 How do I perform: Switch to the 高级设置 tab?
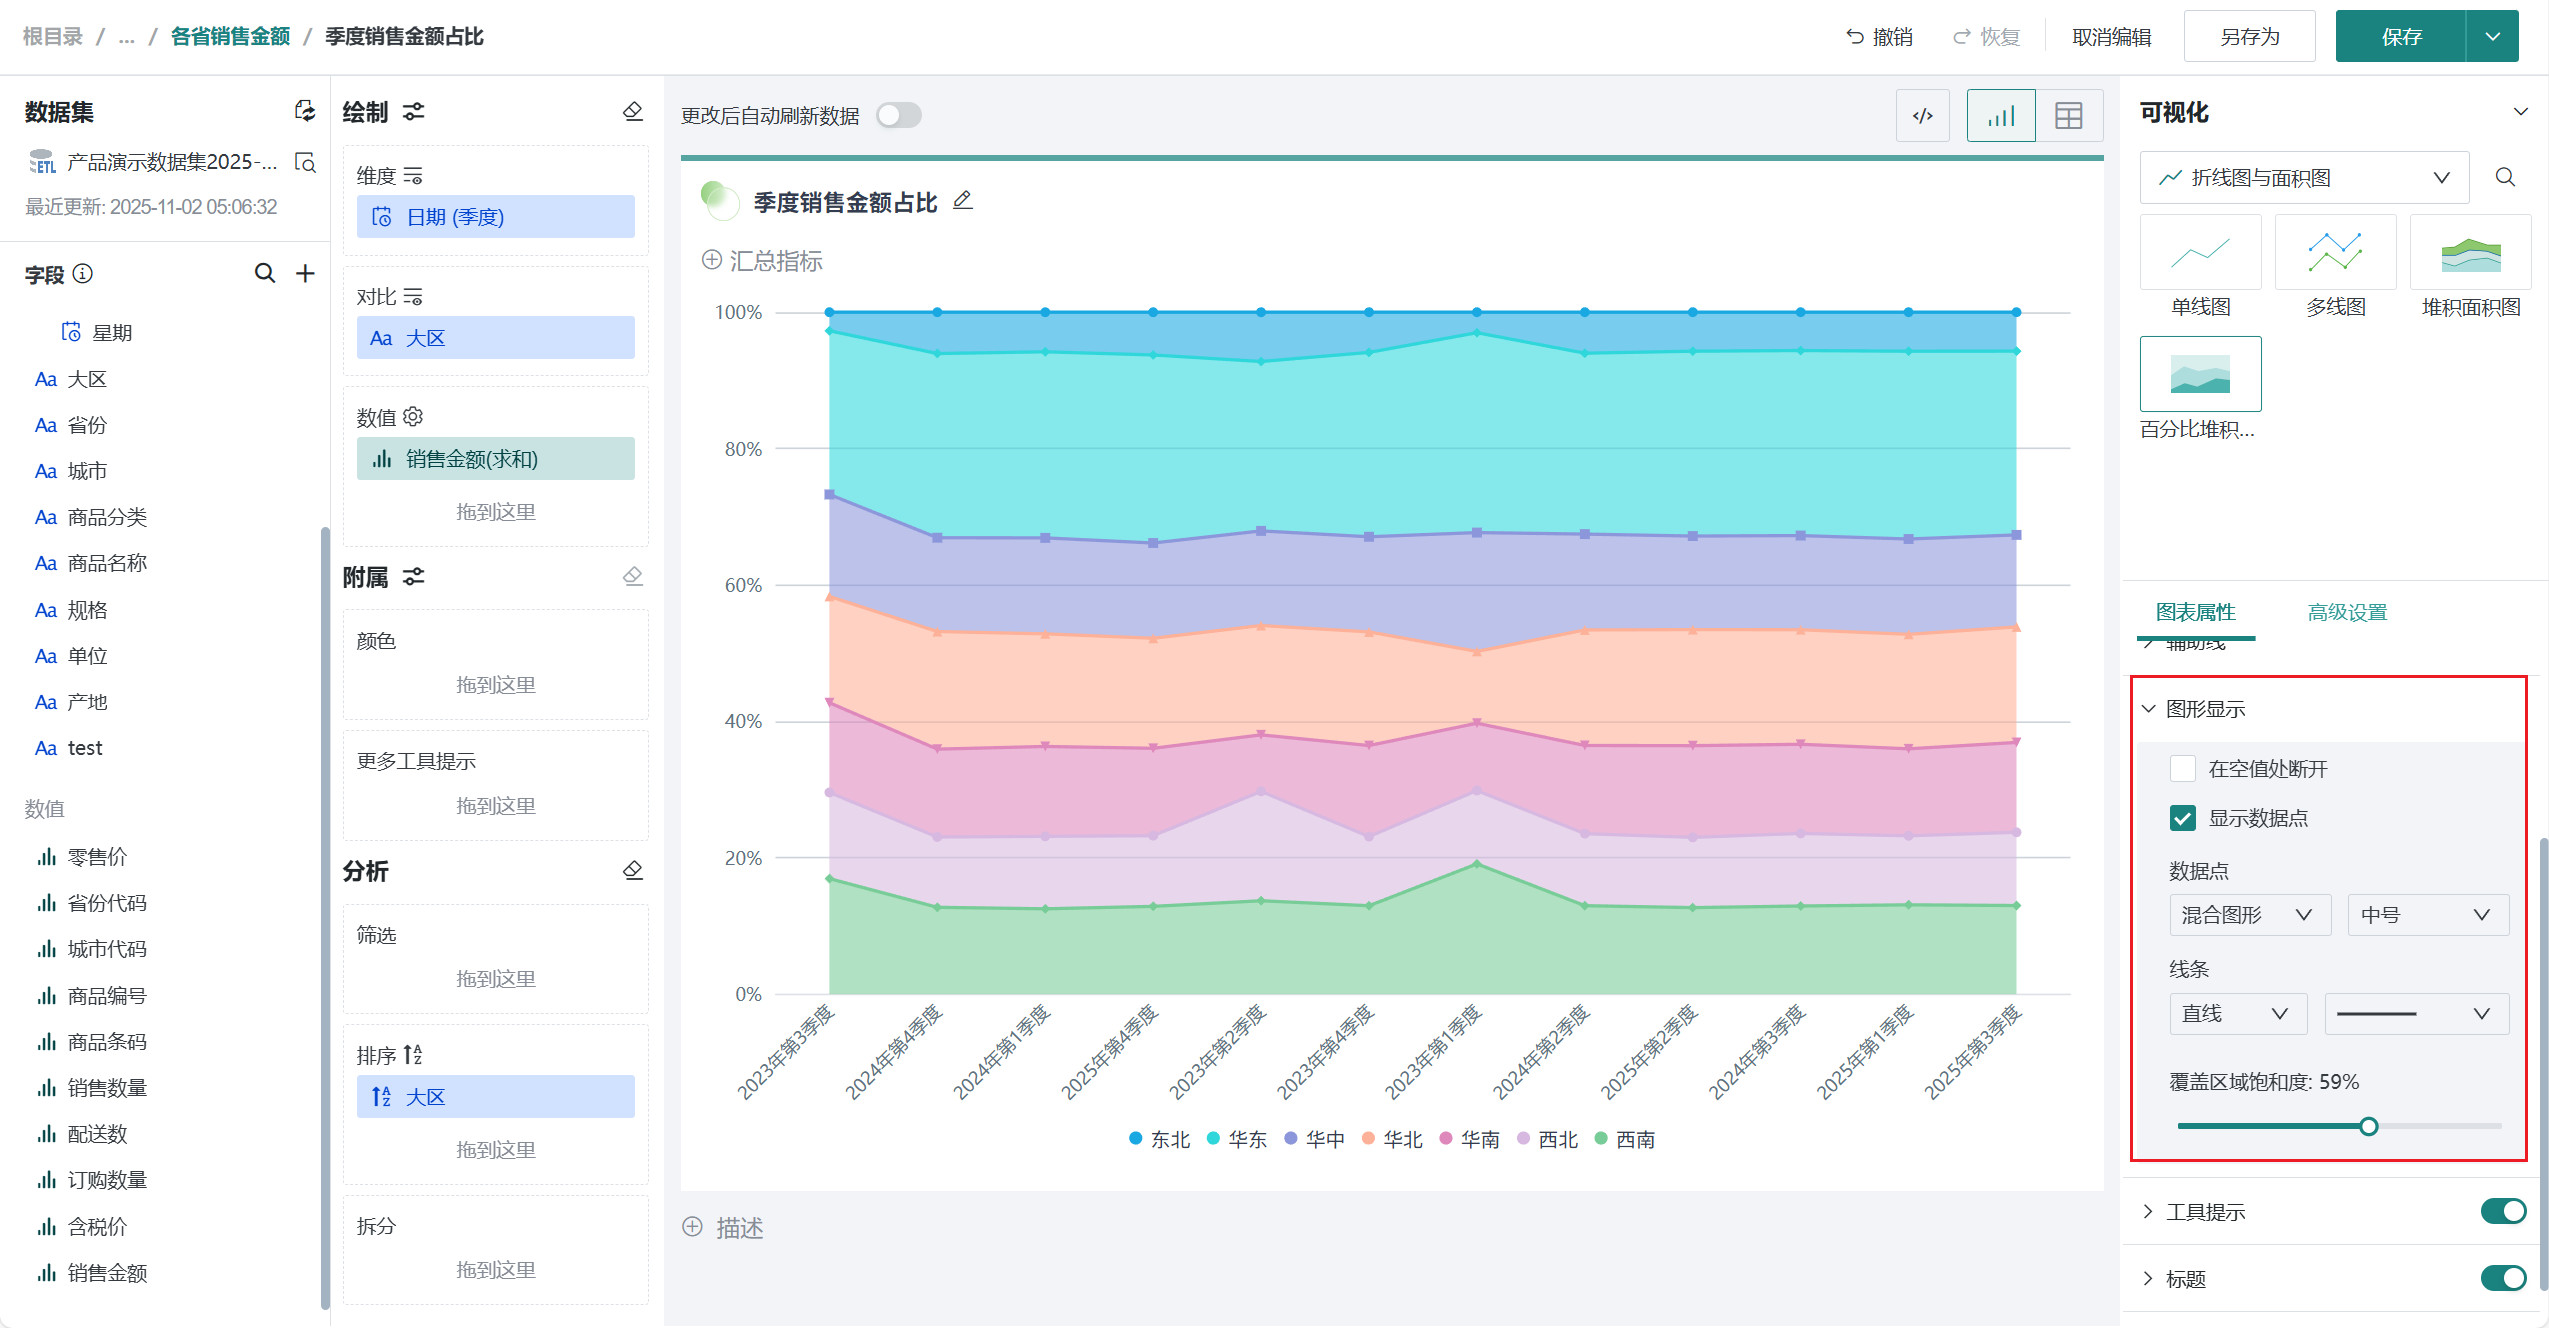(x=2347, y=612)
